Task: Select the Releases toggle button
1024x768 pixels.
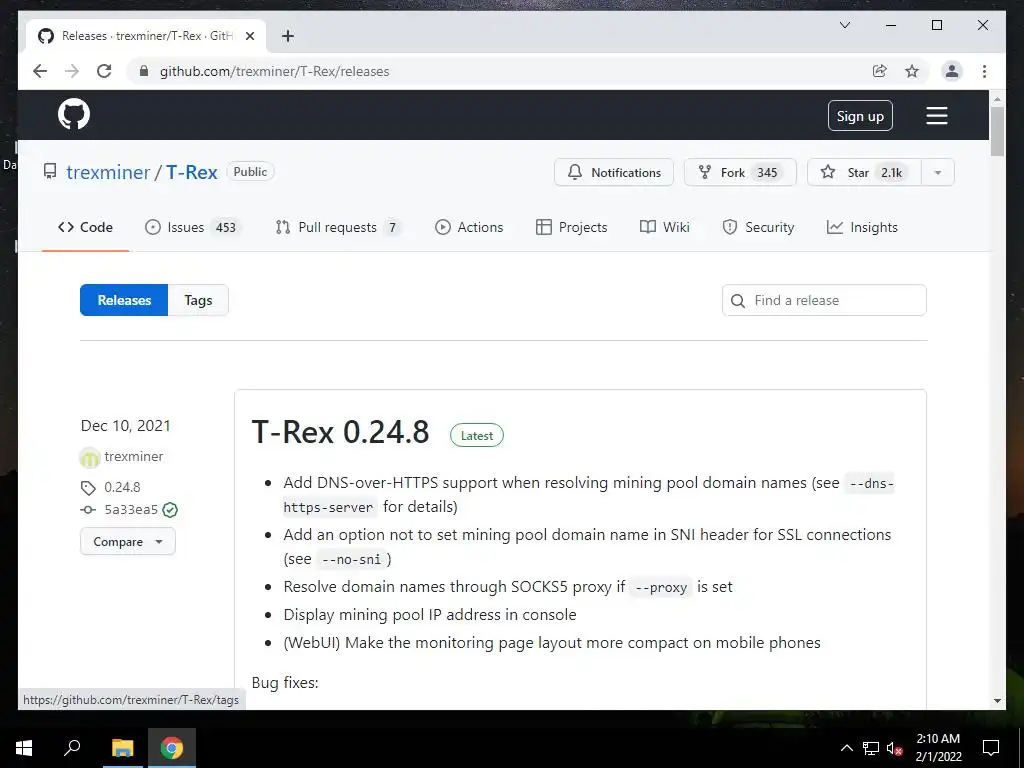Action: pyautogui.click(x=124, y=300)
